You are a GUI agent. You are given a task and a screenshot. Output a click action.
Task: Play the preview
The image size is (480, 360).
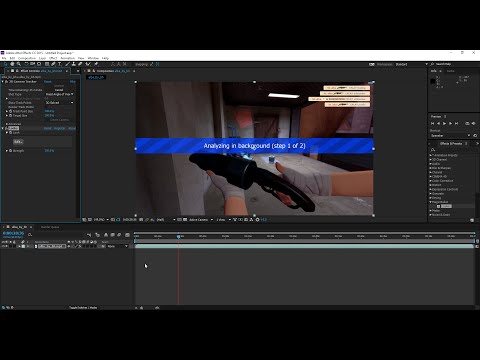click(x=444, y=123)
